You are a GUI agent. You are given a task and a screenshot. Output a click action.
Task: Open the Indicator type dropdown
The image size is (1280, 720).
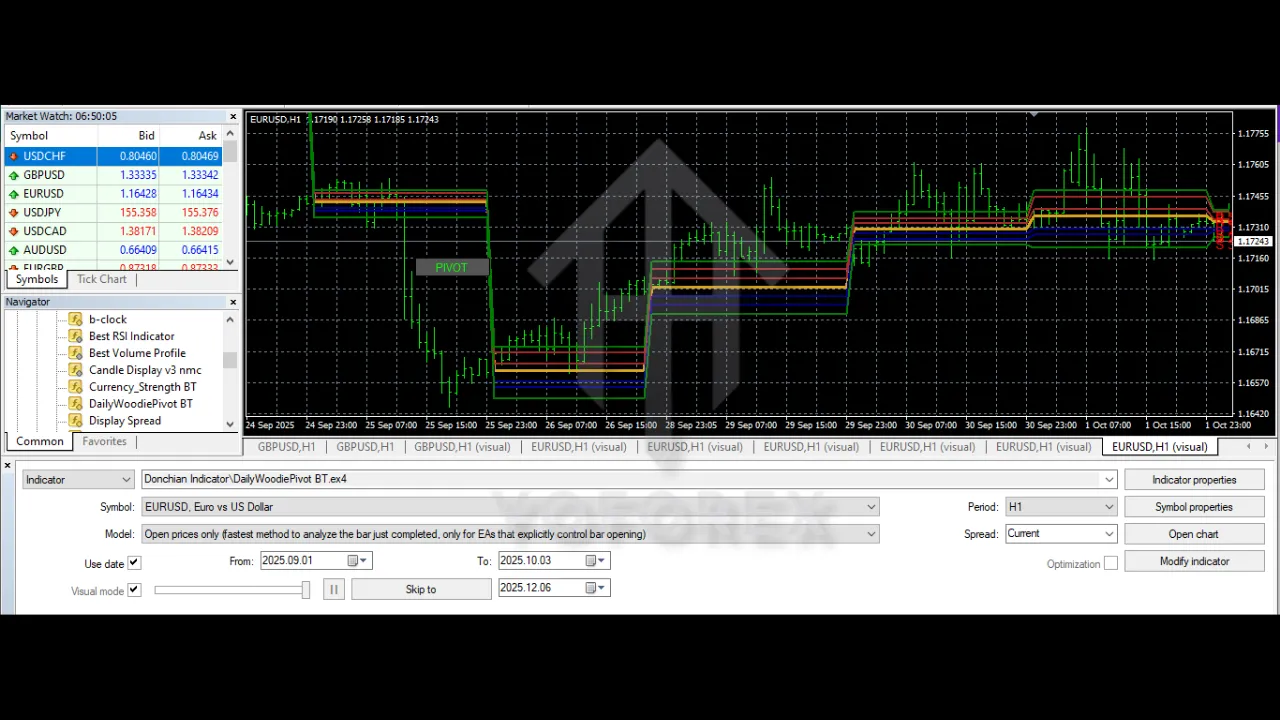click(x=78, y=480)
